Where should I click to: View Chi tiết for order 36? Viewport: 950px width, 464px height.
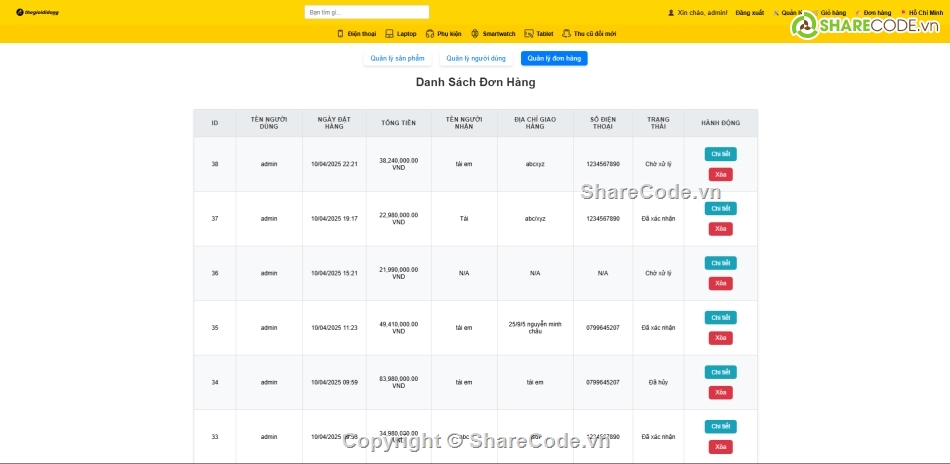tap(720, 263)
